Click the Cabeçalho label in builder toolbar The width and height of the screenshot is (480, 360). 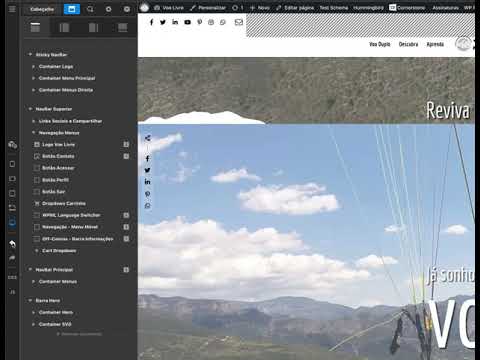(x=42, y=9)
